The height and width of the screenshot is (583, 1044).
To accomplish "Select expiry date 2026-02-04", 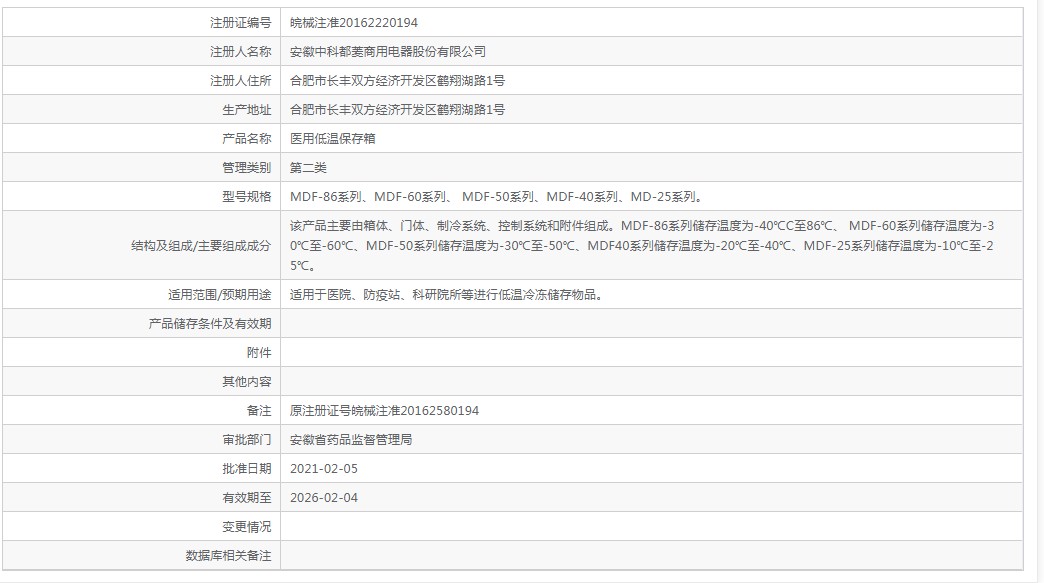I will pyautogui.click(x=324, y=498).
